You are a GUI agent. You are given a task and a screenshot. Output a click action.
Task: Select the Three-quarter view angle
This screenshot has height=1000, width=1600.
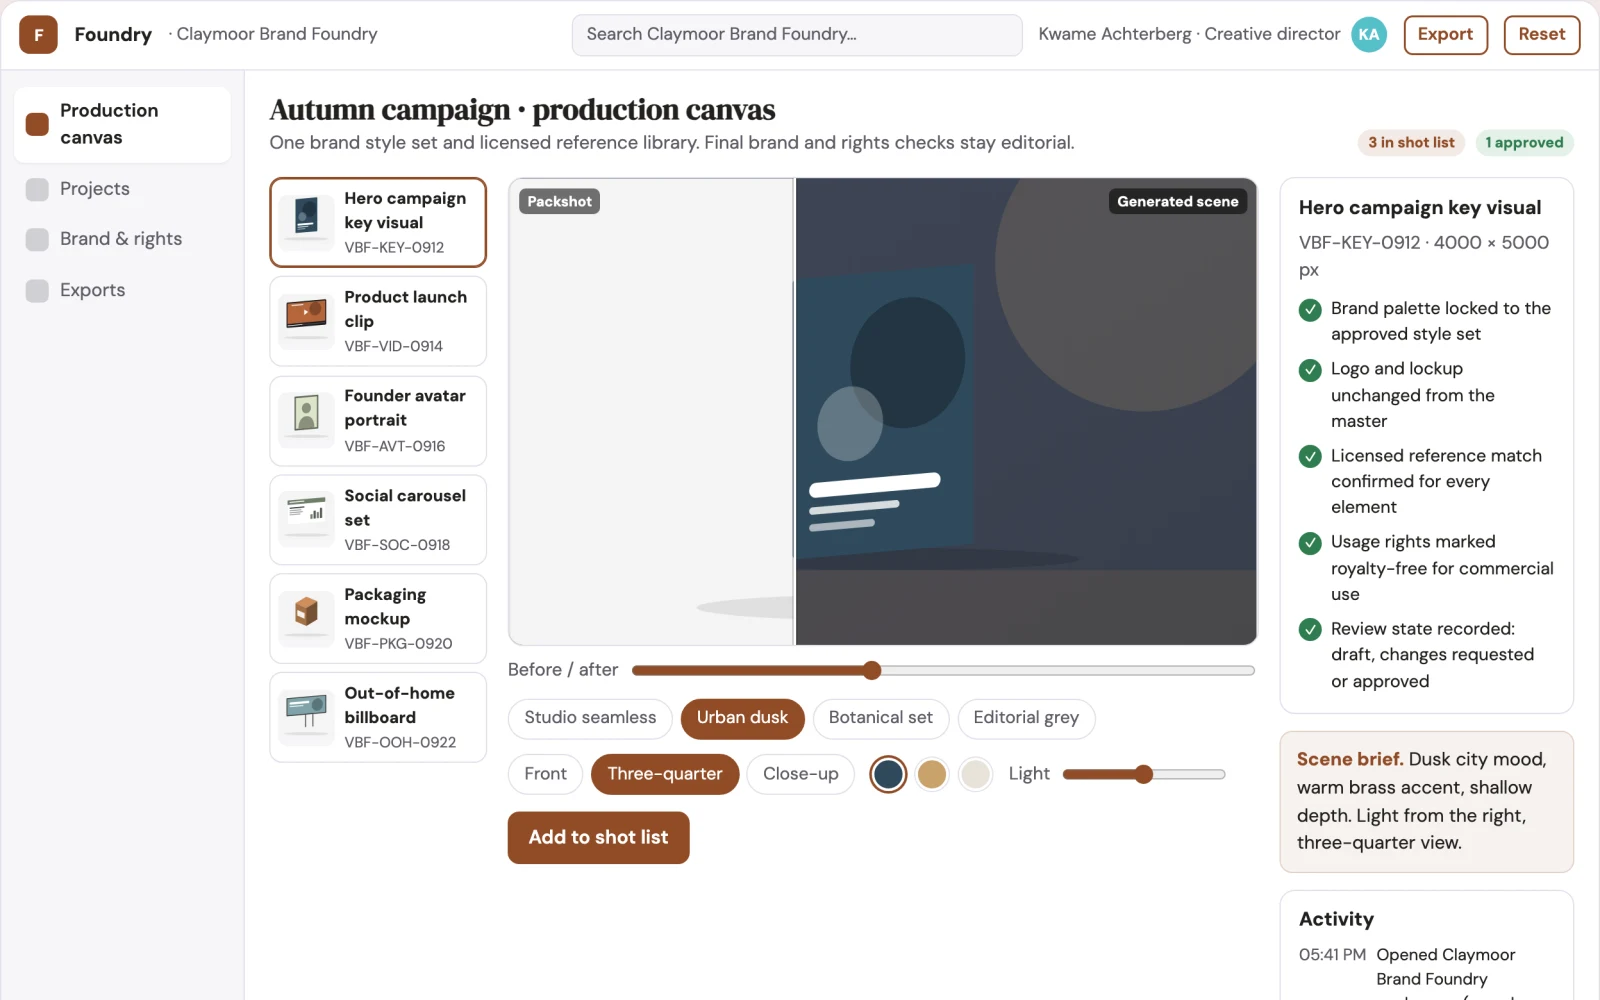(x=665, y=774)
